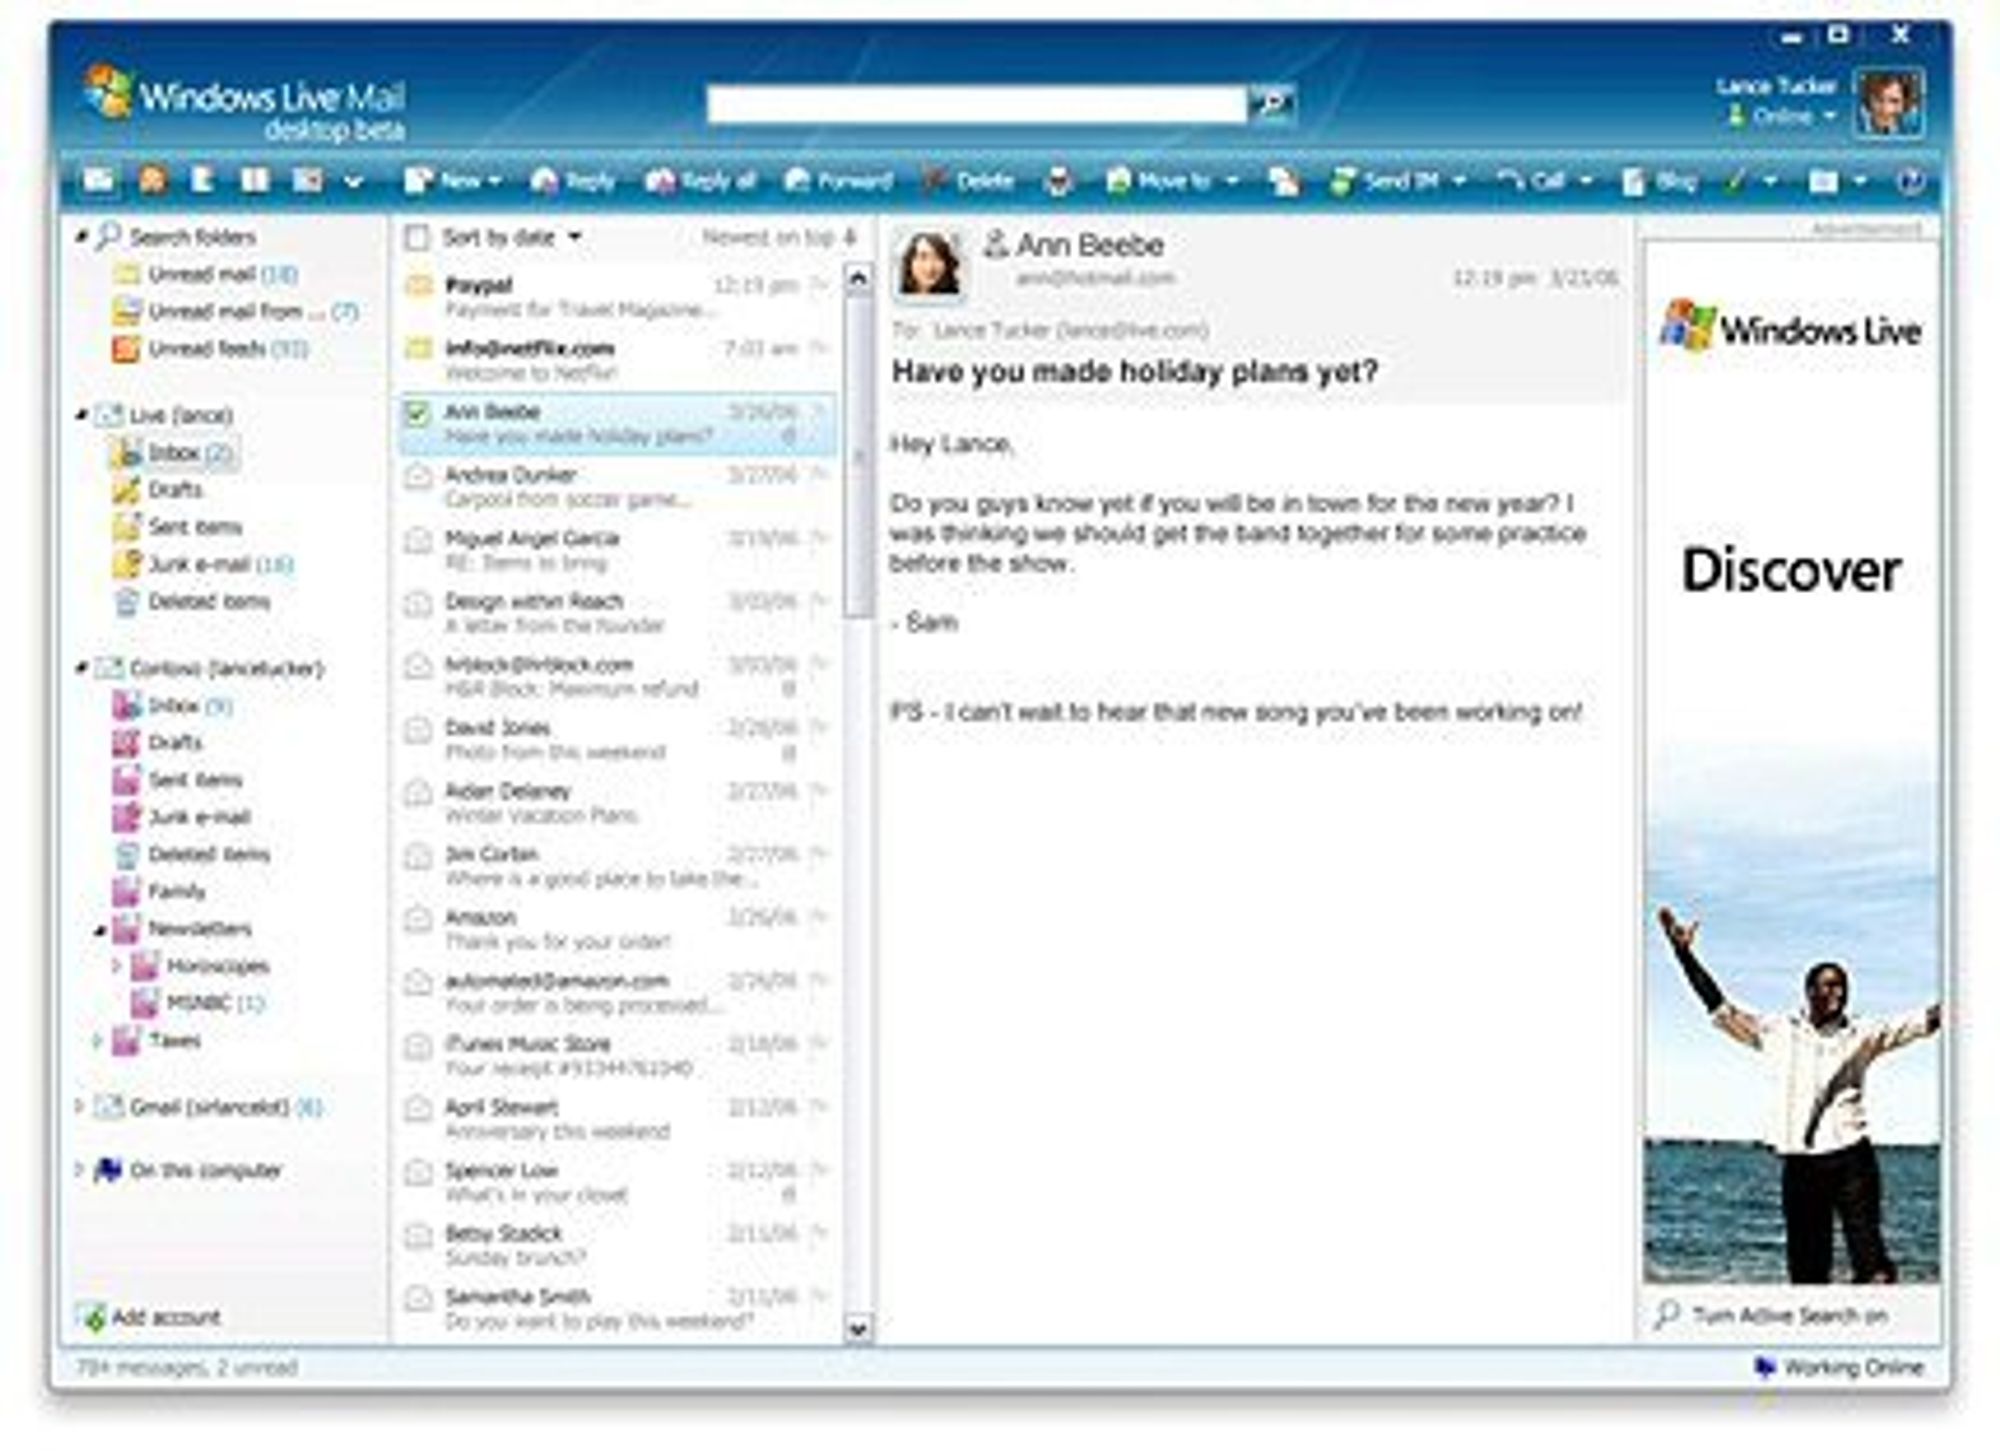Toggle the flag on the Paypal message
The image size is (2000, 1456).
click(x=819, y=285)
